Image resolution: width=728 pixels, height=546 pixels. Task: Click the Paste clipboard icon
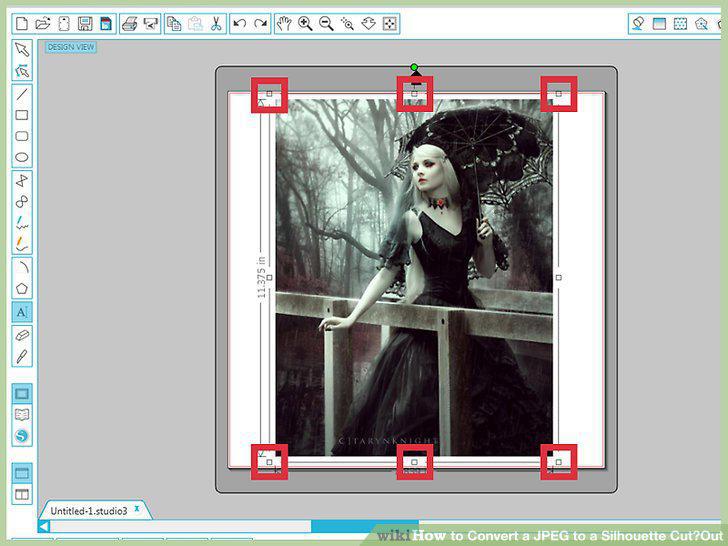pyautogui.click(x=195, y=24)
